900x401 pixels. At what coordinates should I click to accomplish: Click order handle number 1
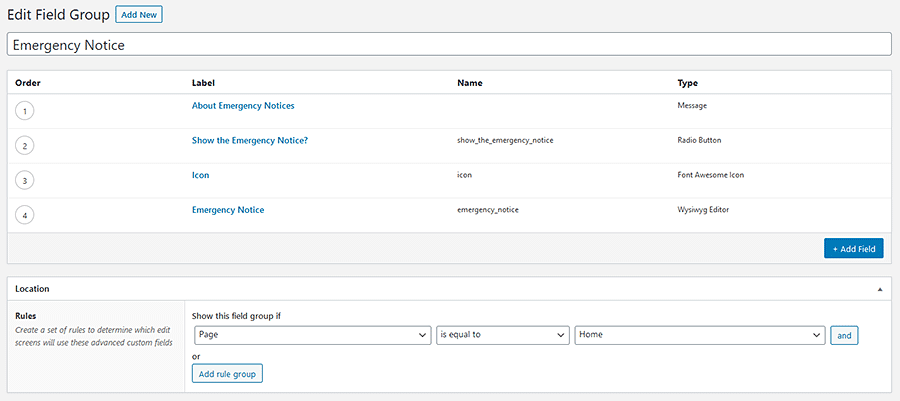(x=25, y=111)
